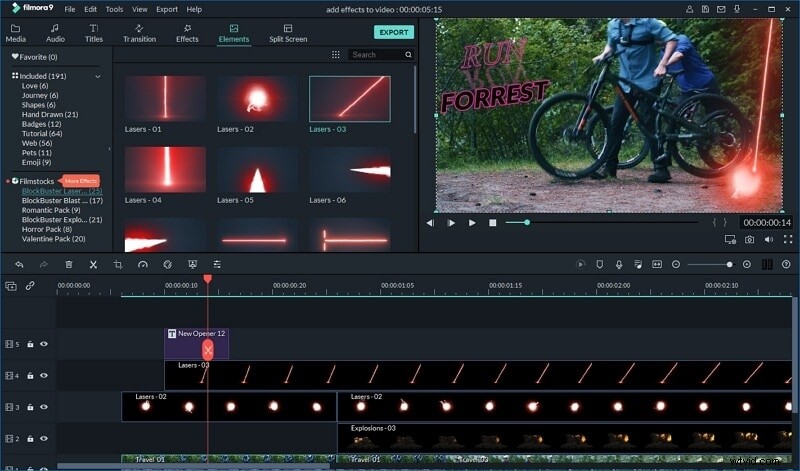
Task: Open the Help menu
Action: pyautogui.click(x=194, y=9)
